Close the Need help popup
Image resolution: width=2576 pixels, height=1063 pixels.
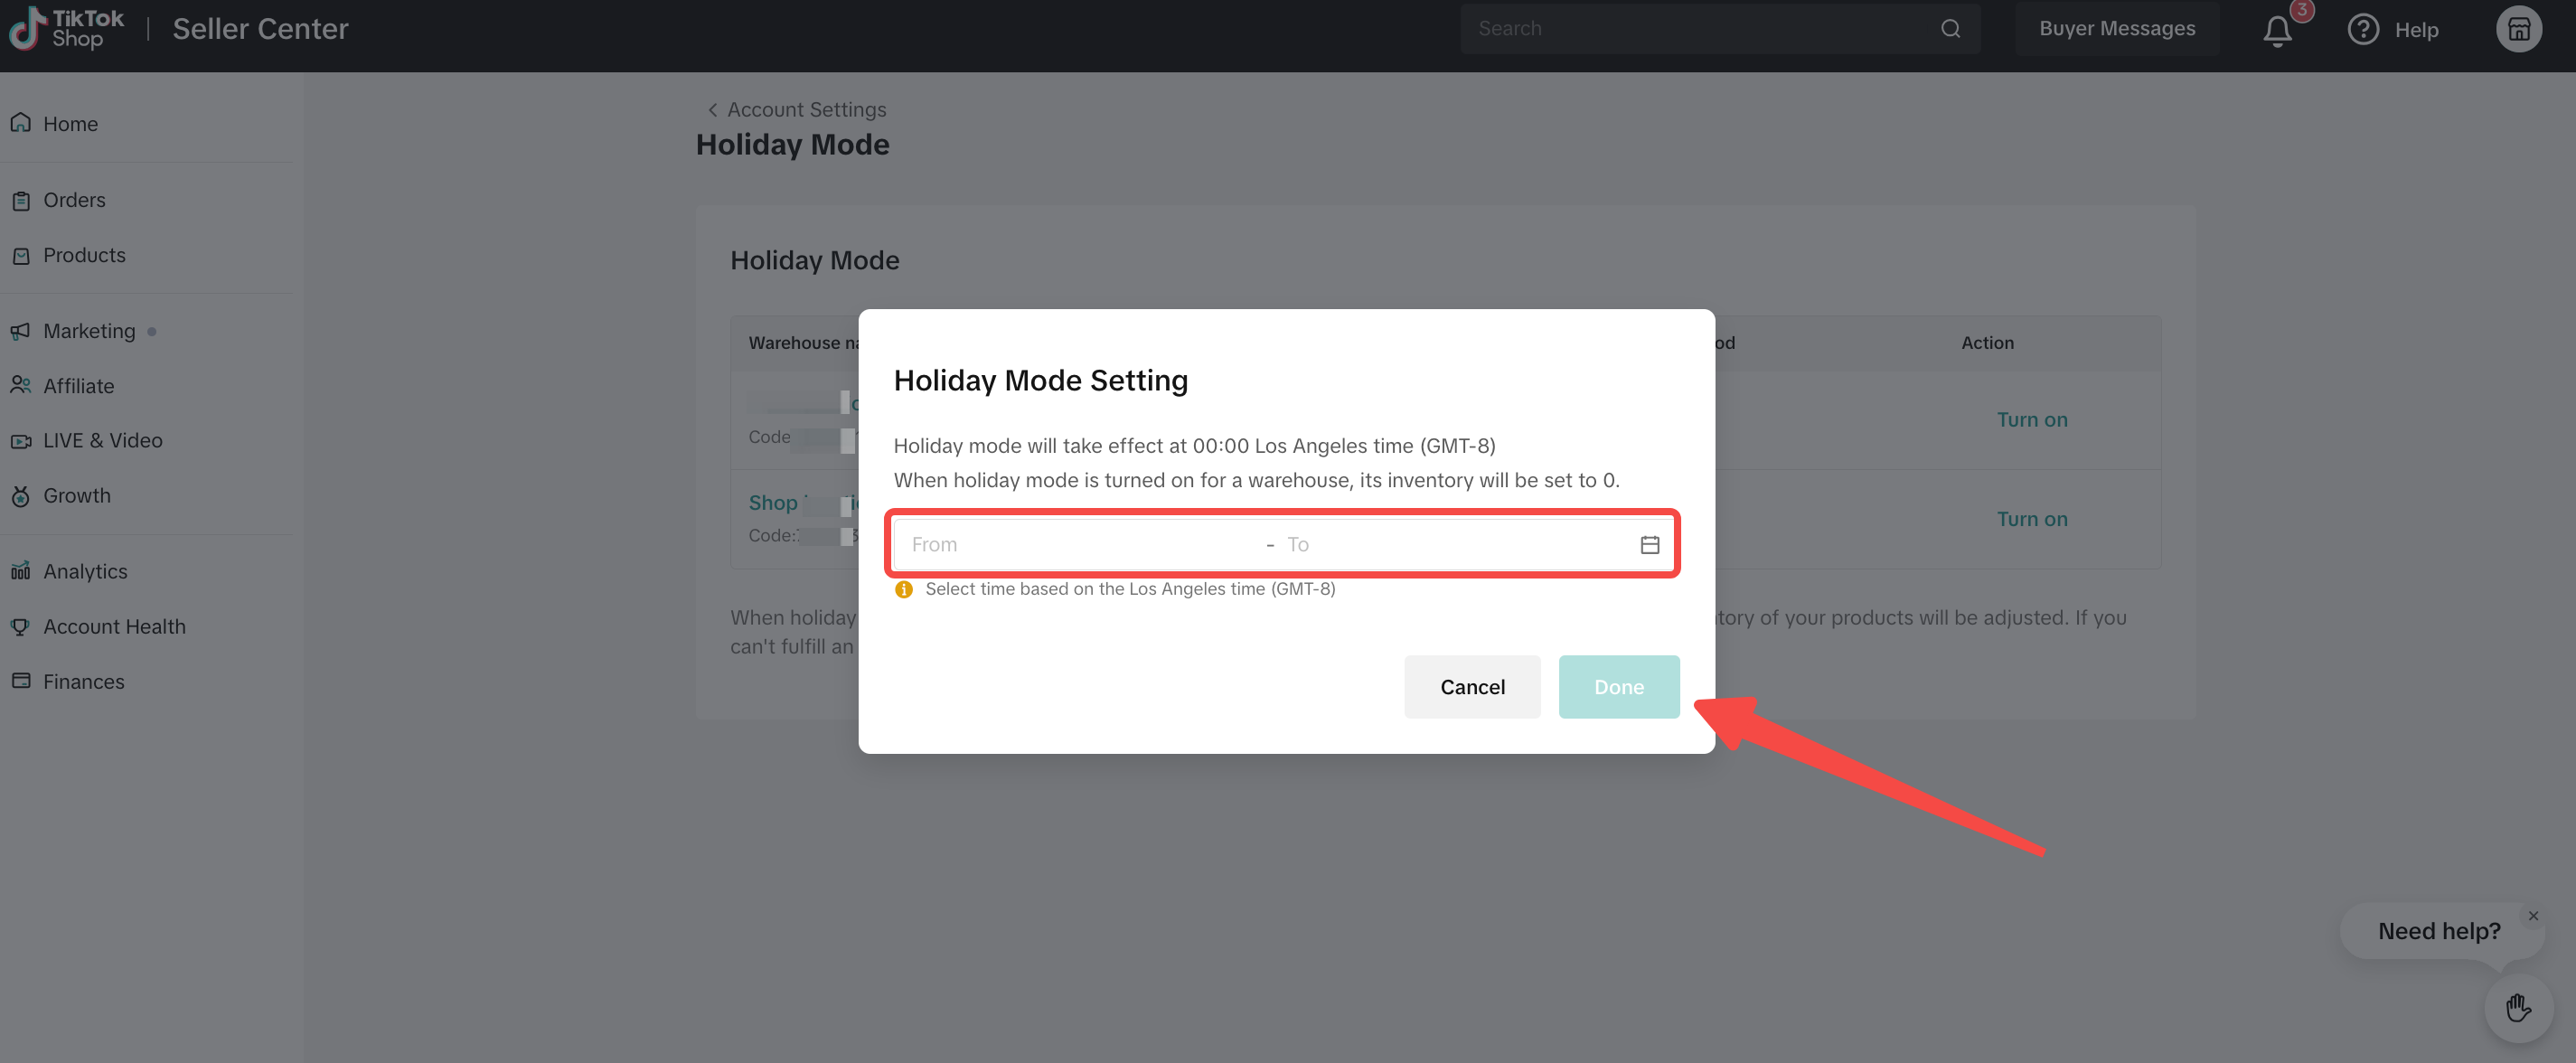(x=2533, y=916)
